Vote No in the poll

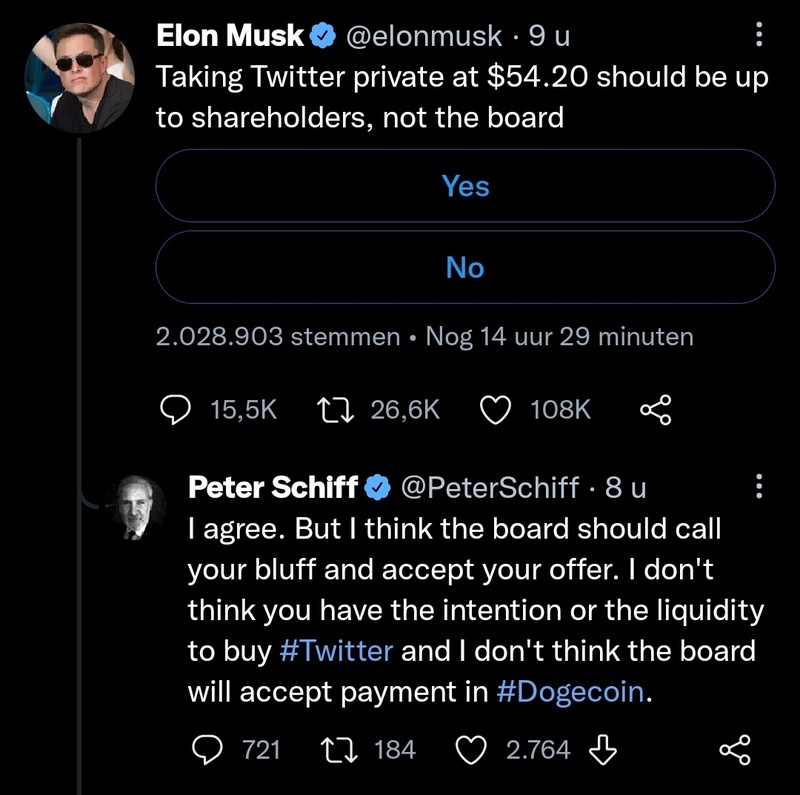(465, 268)
